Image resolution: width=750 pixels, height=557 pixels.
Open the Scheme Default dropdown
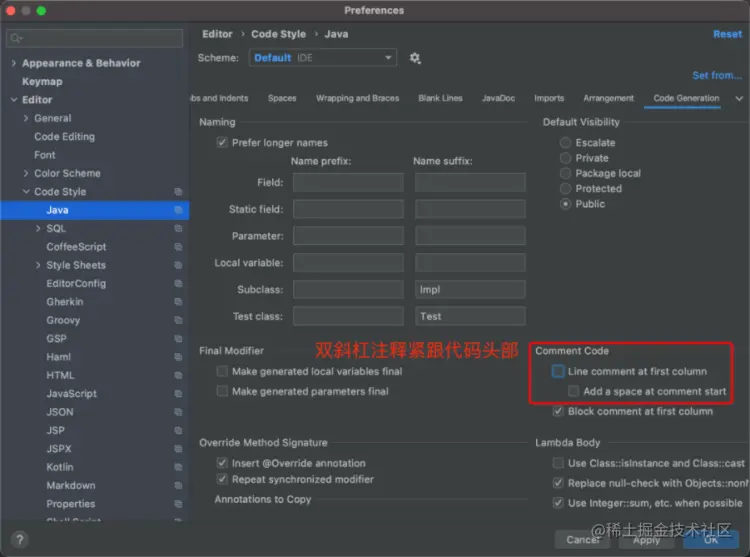(x=323, y=58)
